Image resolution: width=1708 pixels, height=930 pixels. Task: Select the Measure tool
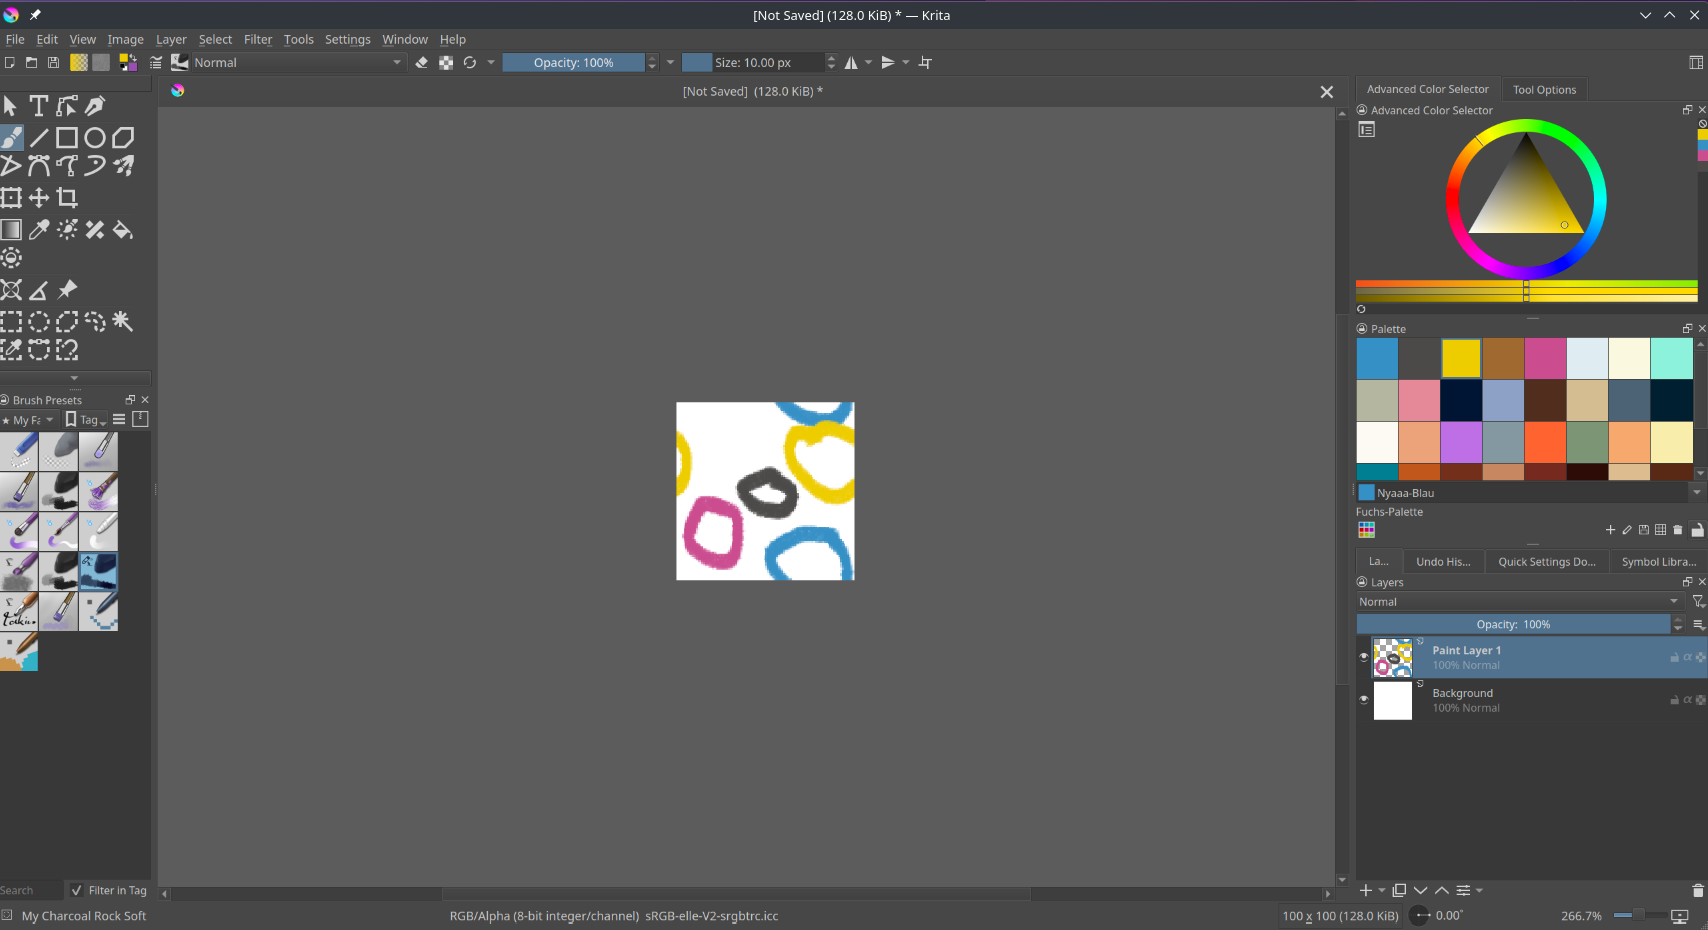(x=39, y=290)
